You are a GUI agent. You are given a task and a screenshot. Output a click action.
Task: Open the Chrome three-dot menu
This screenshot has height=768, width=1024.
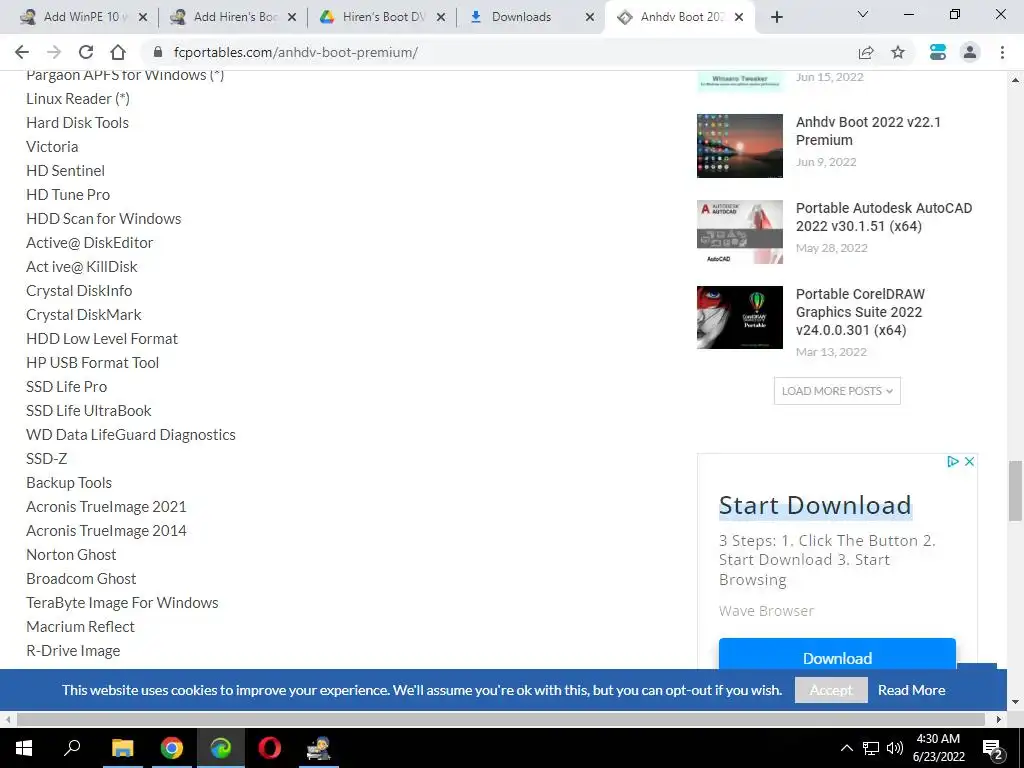click(1002, 52)
